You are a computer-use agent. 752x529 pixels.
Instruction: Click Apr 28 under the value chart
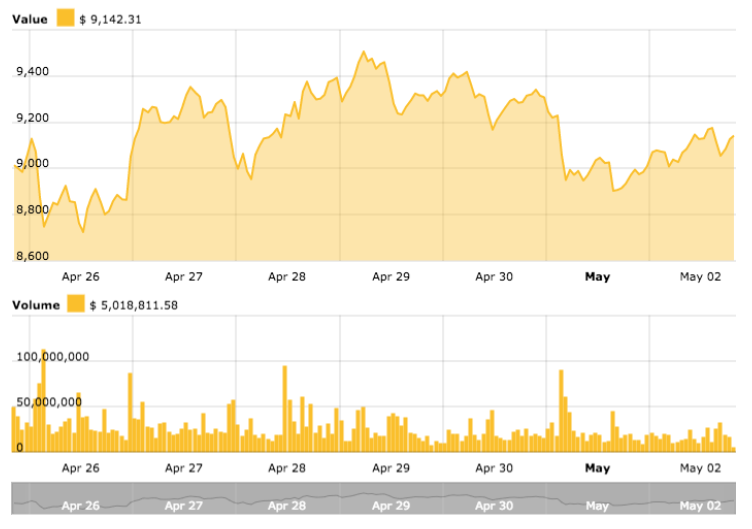pyautogui.click(x=287, y=277)
